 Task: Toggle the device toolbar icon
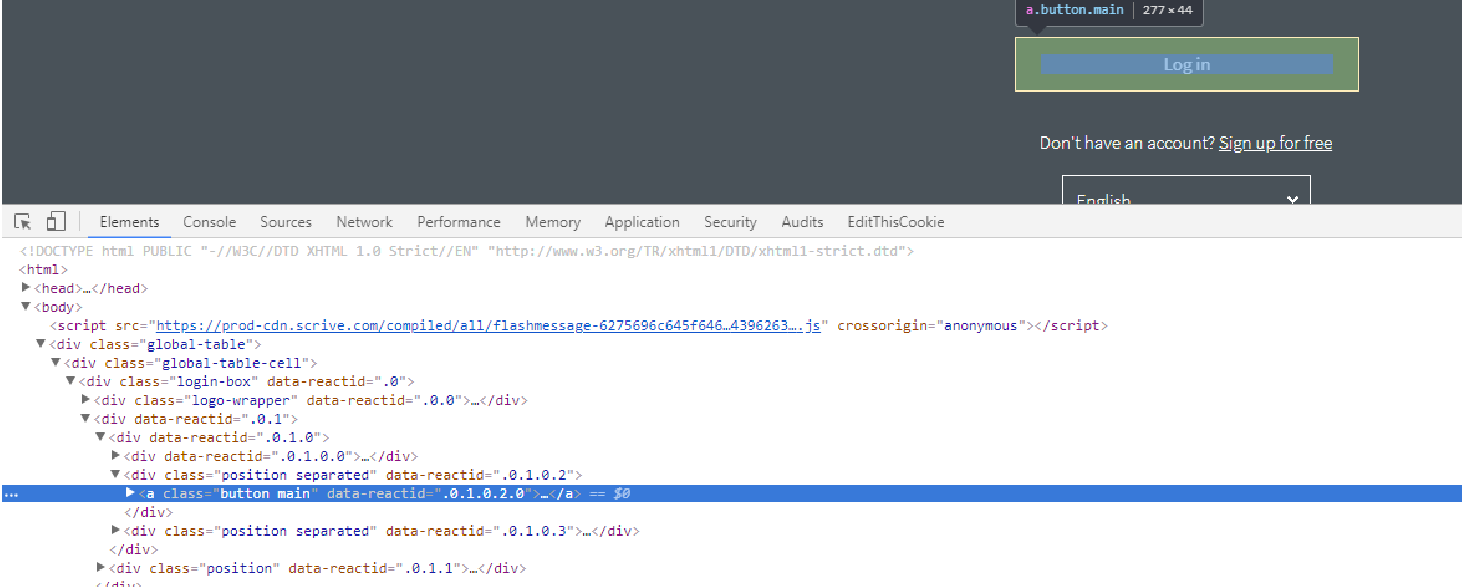click(57, 221)
